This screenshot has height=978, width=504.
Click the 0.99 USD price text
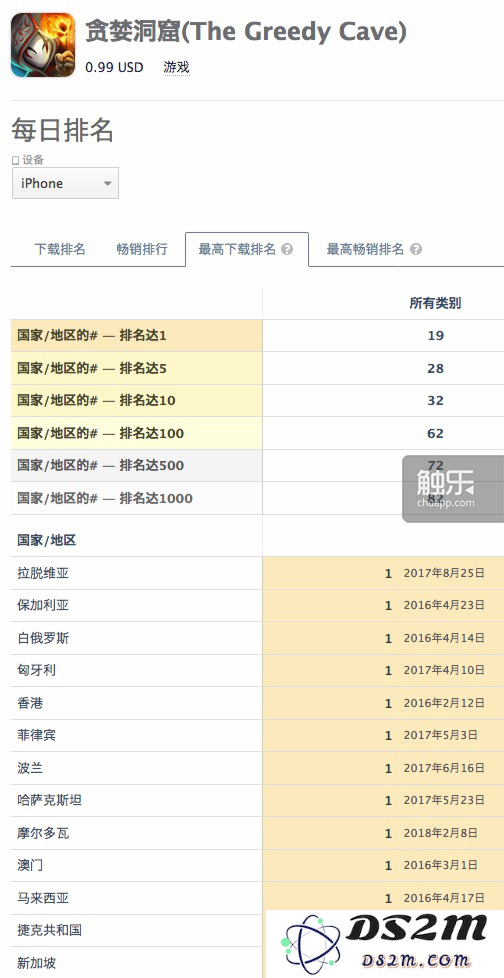click(x=114, y=67)
